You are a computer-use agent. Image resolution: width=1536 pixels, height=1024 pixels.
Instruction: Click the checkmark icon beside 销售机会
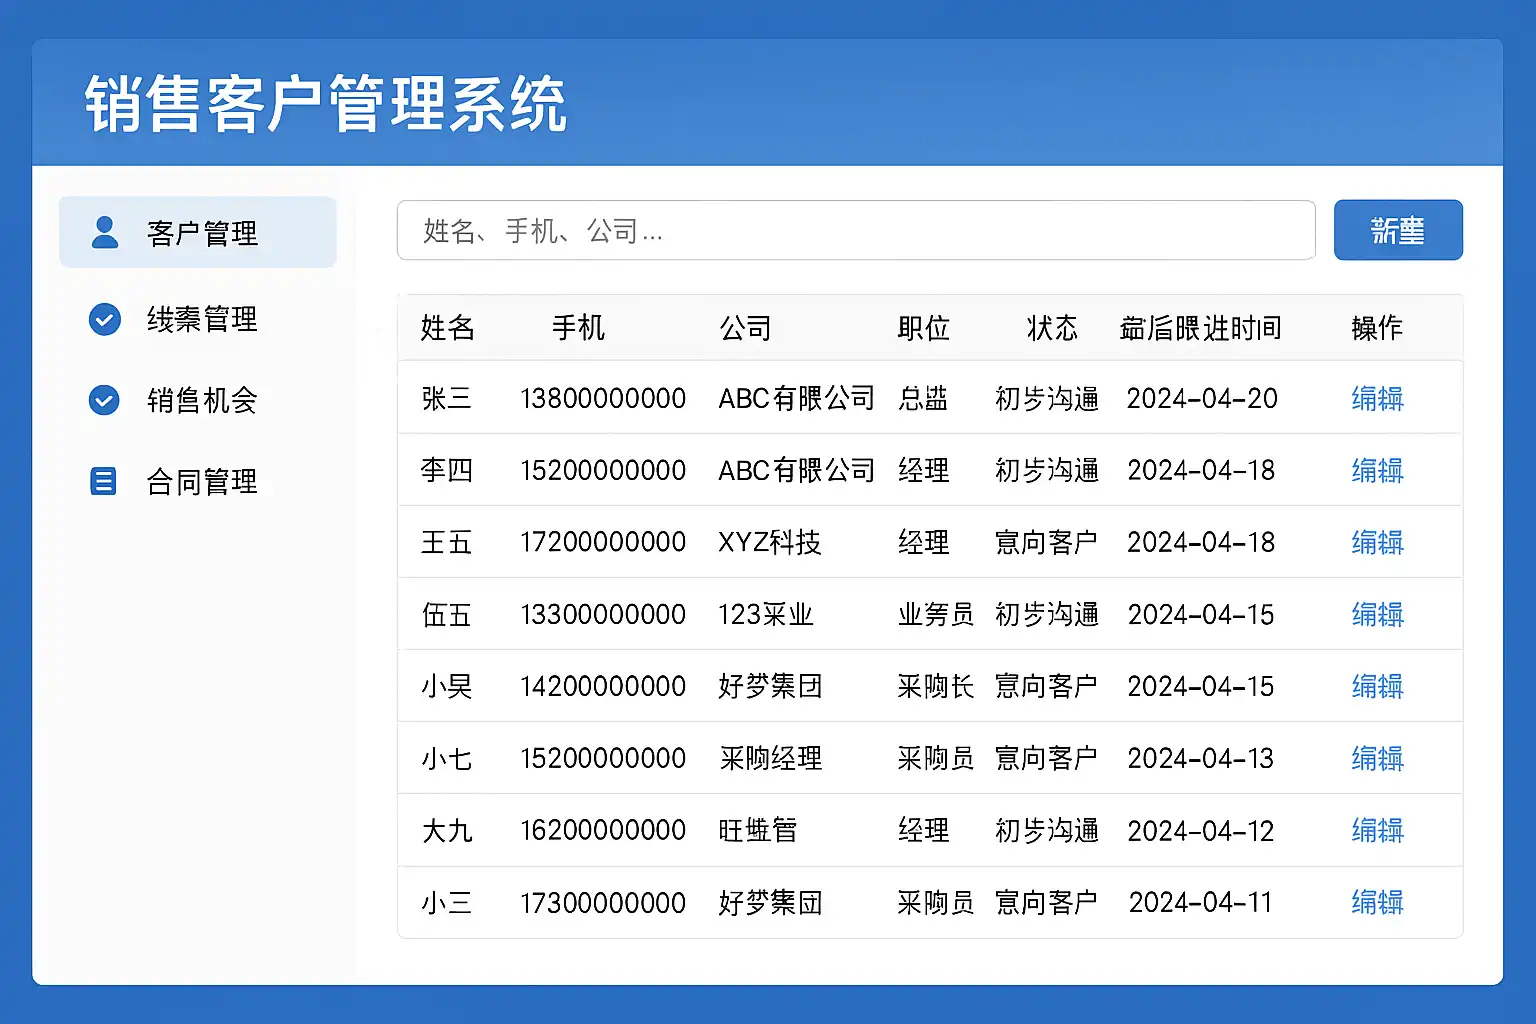pyautogui.click(x=104, y=400)
